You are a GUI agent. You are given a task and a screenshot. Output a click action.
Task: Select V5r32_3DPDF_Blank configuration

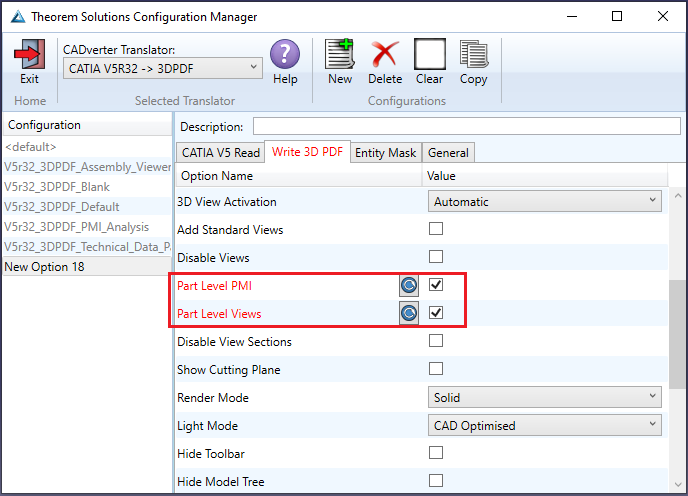[x=87, y=187]
